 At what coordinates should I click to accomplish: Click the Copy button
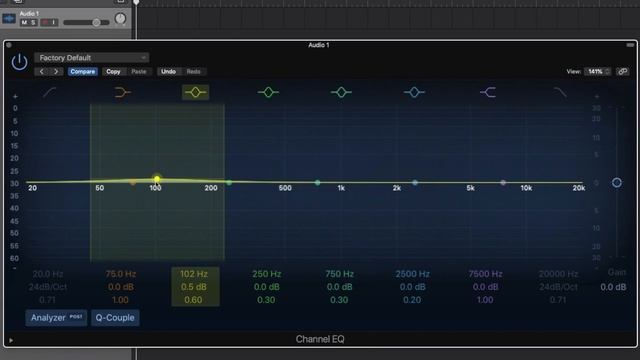coord(113,71)
